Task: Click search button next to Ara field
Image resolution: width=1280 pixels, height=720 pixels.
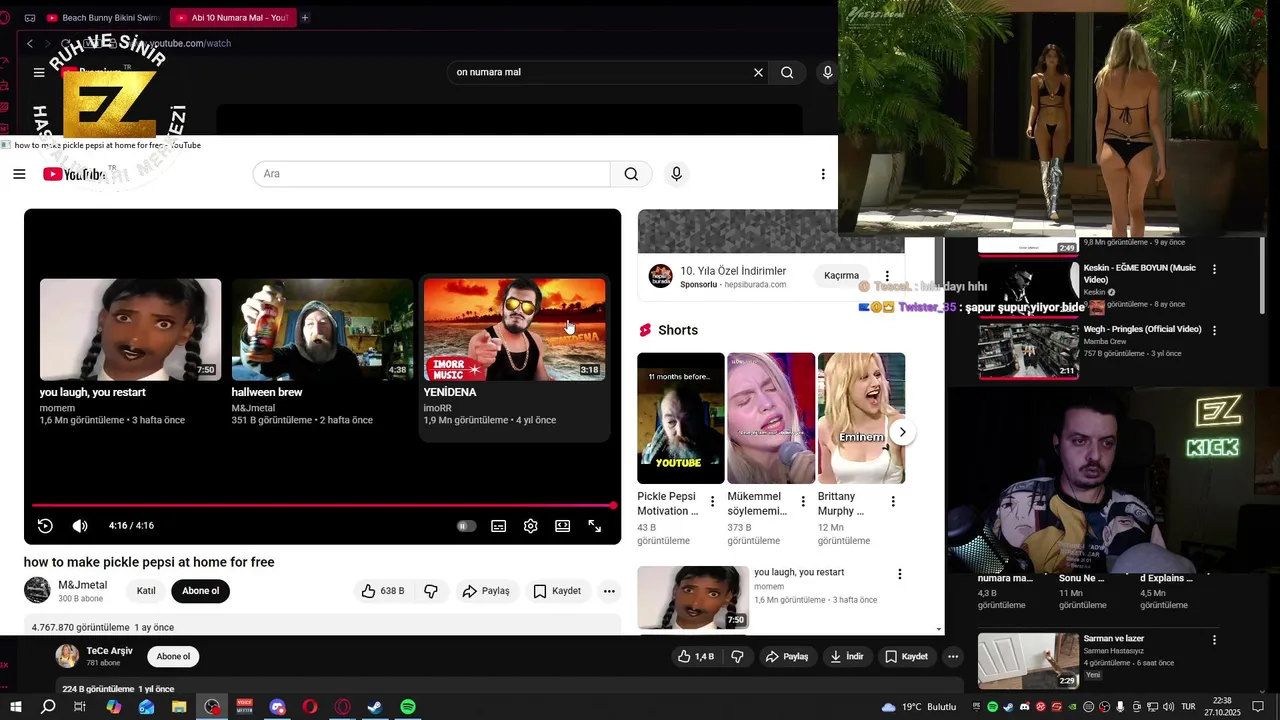Action: [631, 174]
